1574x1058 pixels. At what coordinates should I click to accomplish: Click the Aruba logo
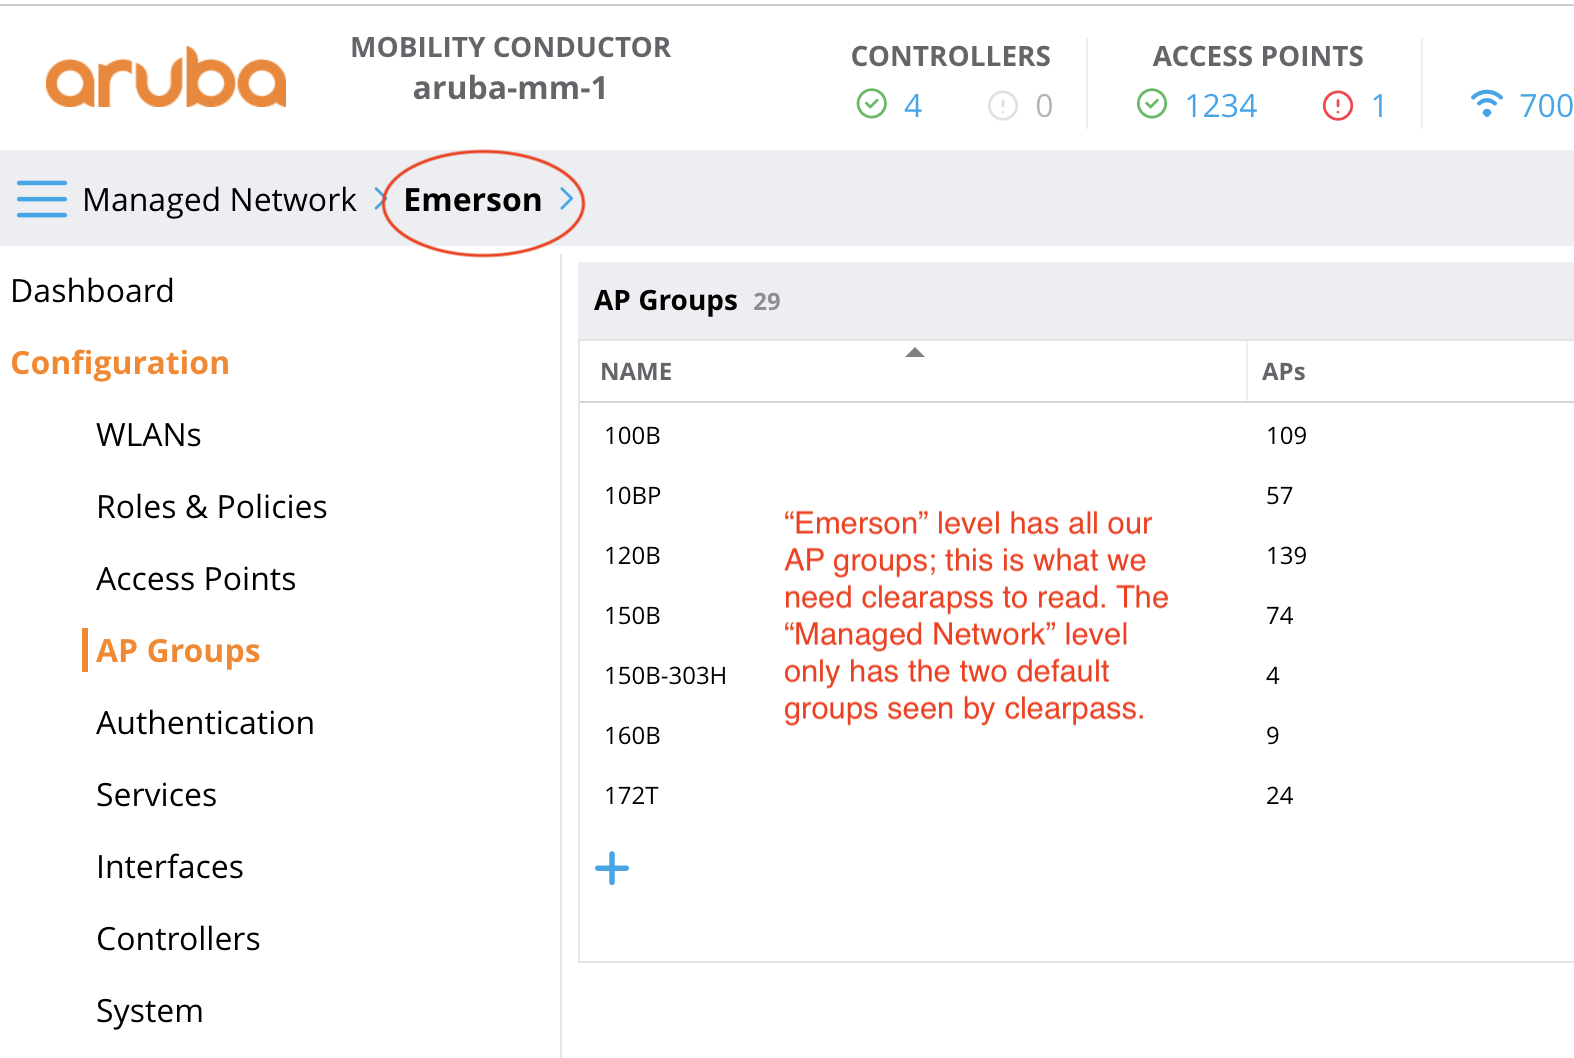pyautogui.click(x=163, y=77)
